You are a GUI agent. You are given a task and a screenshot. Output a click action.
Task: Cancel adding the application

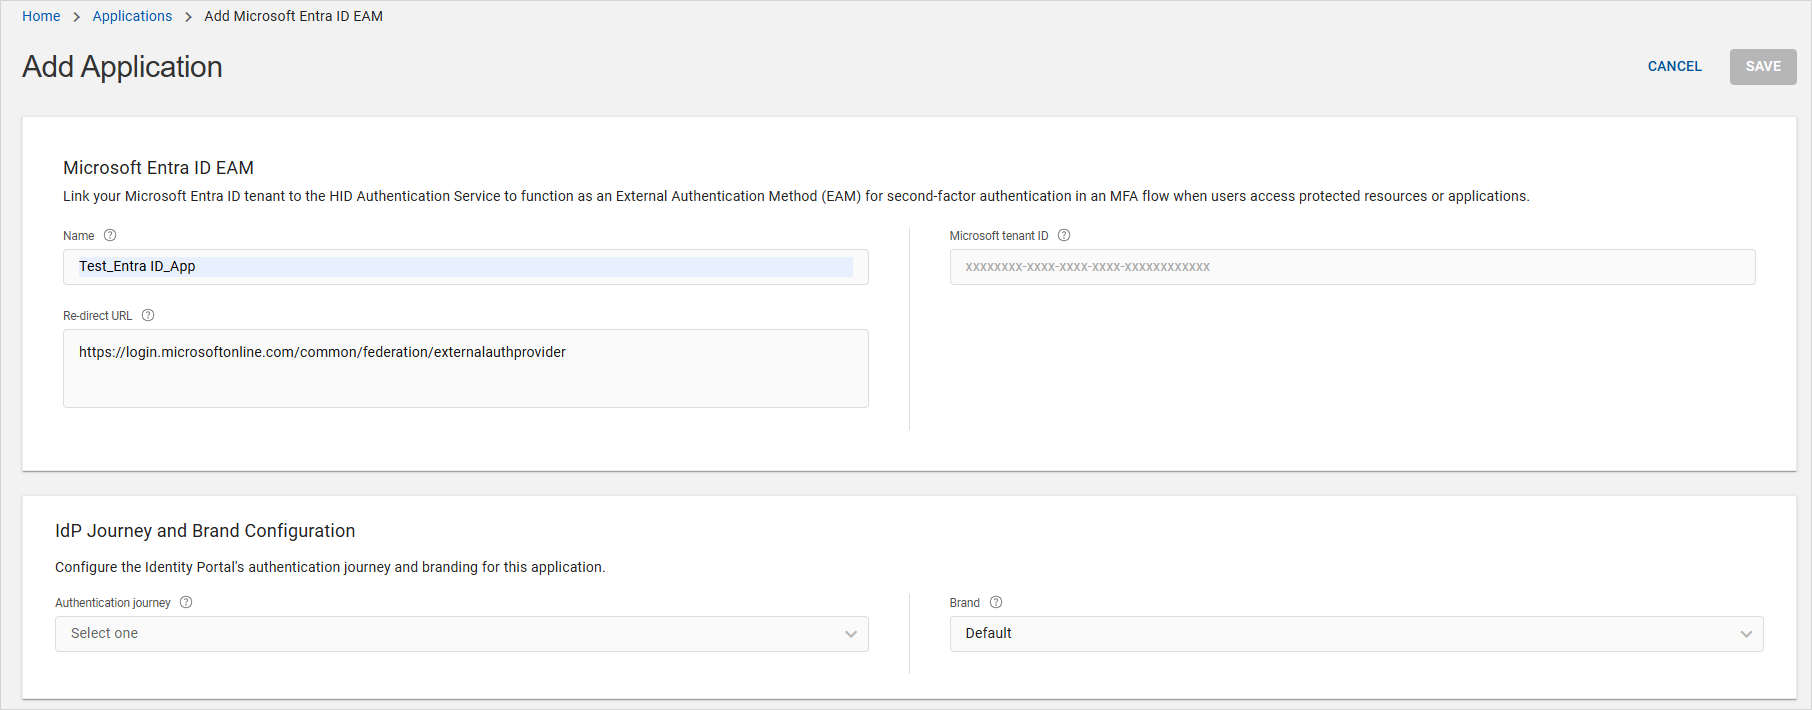click(1674, 66)
